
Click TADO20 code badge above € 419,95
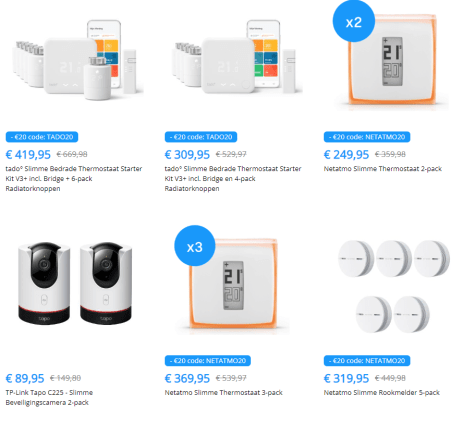(42, 137)
